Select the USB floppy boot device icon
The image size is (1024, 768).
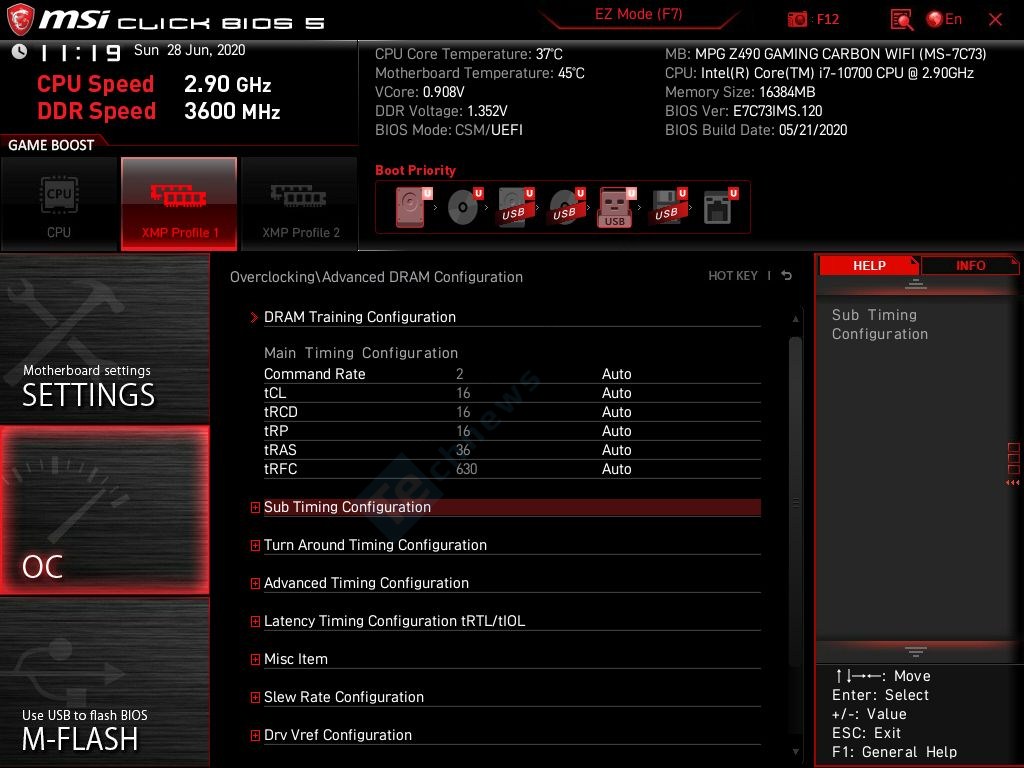tap(669, 207)
